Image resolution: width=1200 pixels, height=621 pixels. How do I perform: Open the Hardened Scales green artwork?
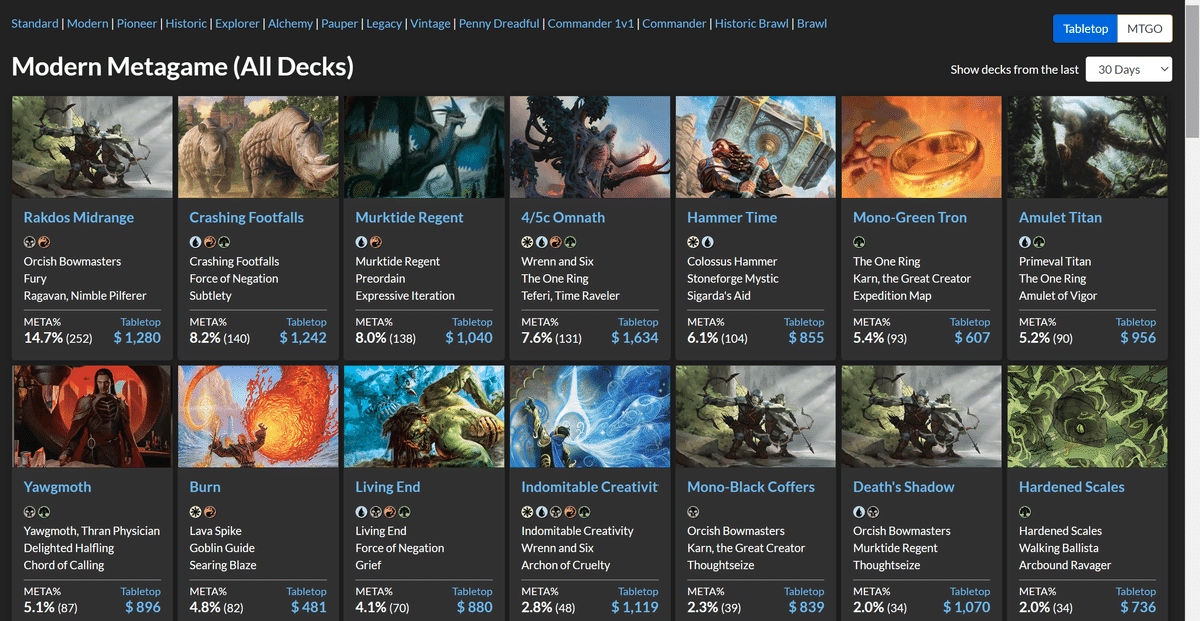(x=1088, y=417)
